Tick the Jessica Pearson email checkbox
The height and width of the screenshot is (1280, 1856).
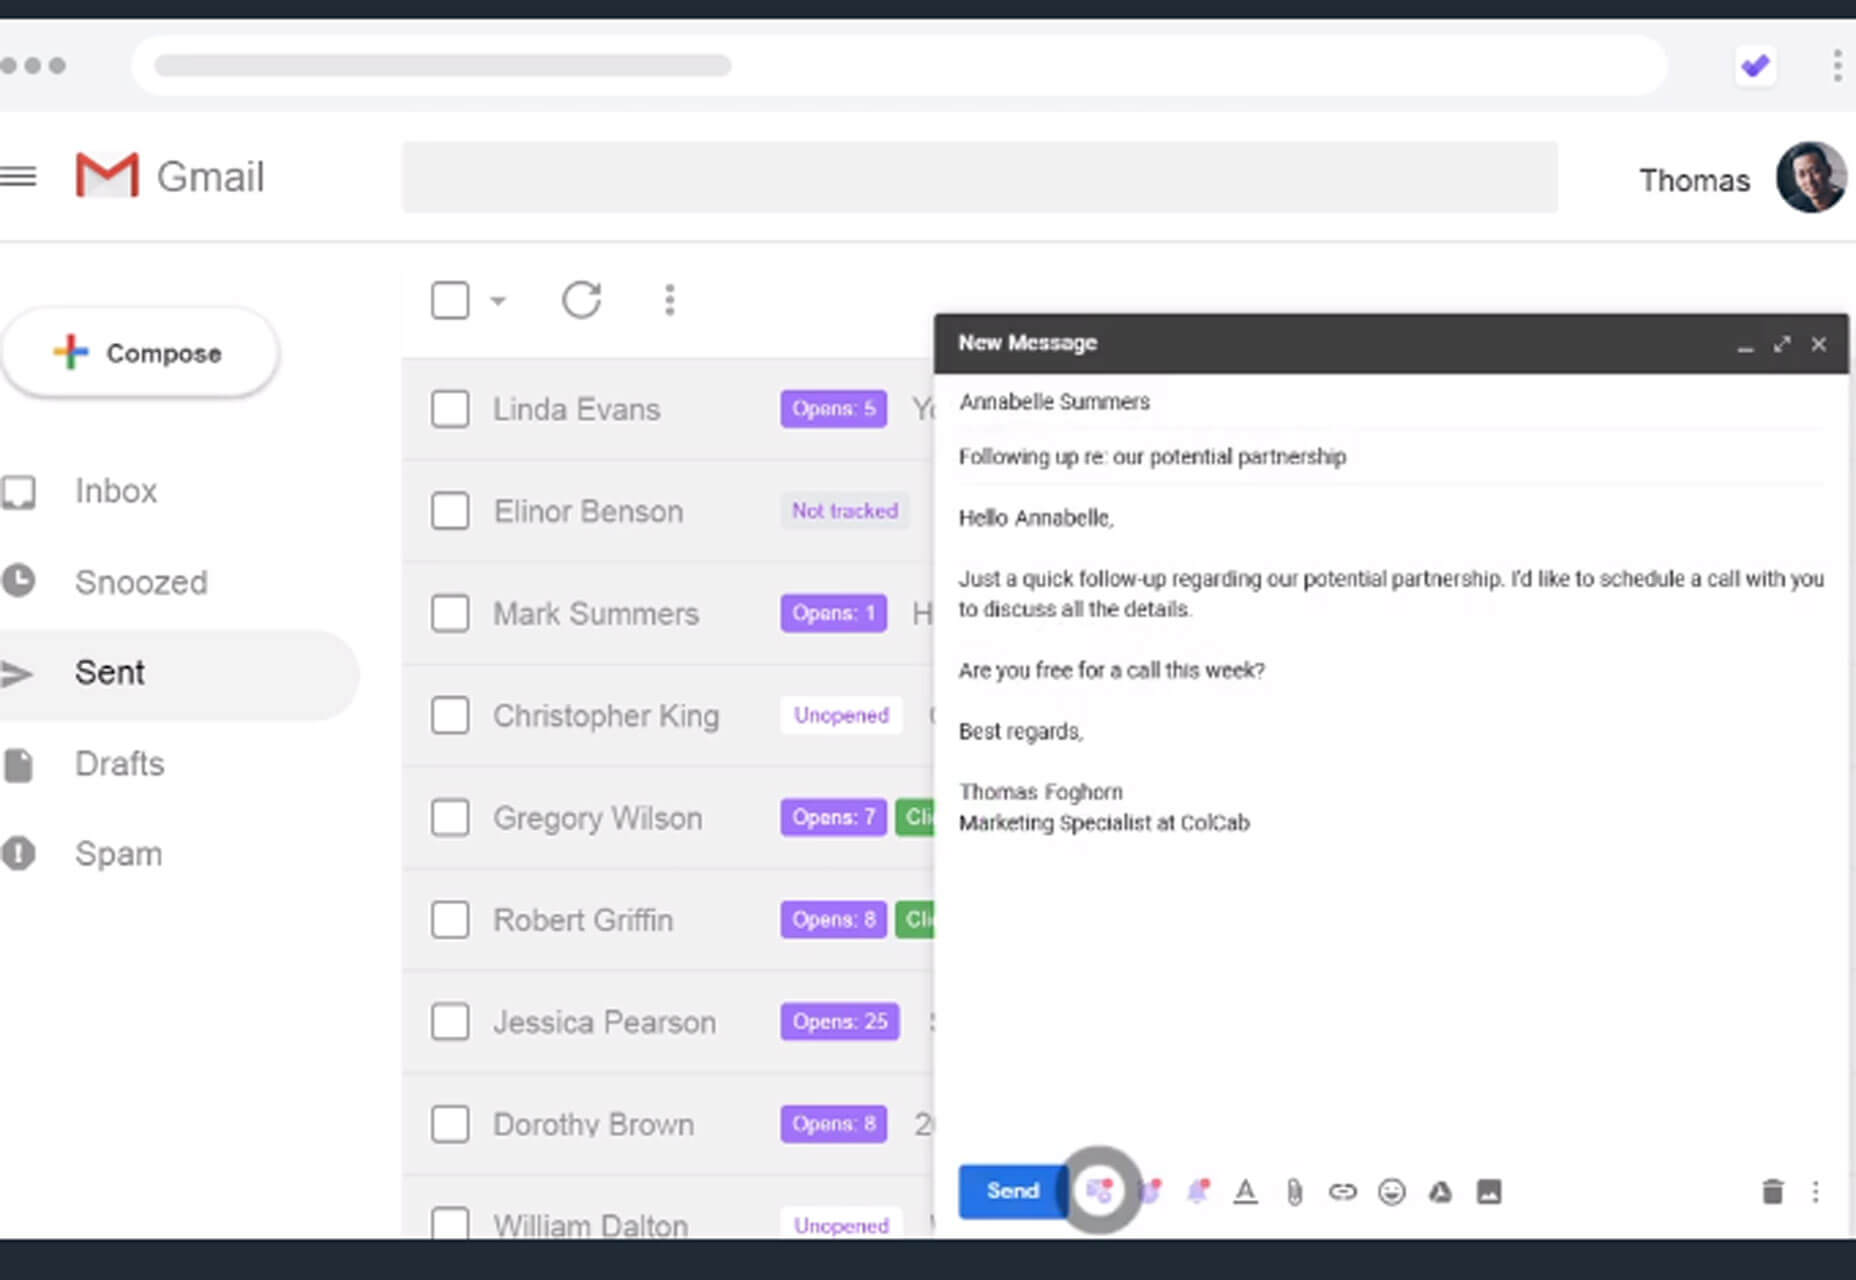(x=450, y=1021)
